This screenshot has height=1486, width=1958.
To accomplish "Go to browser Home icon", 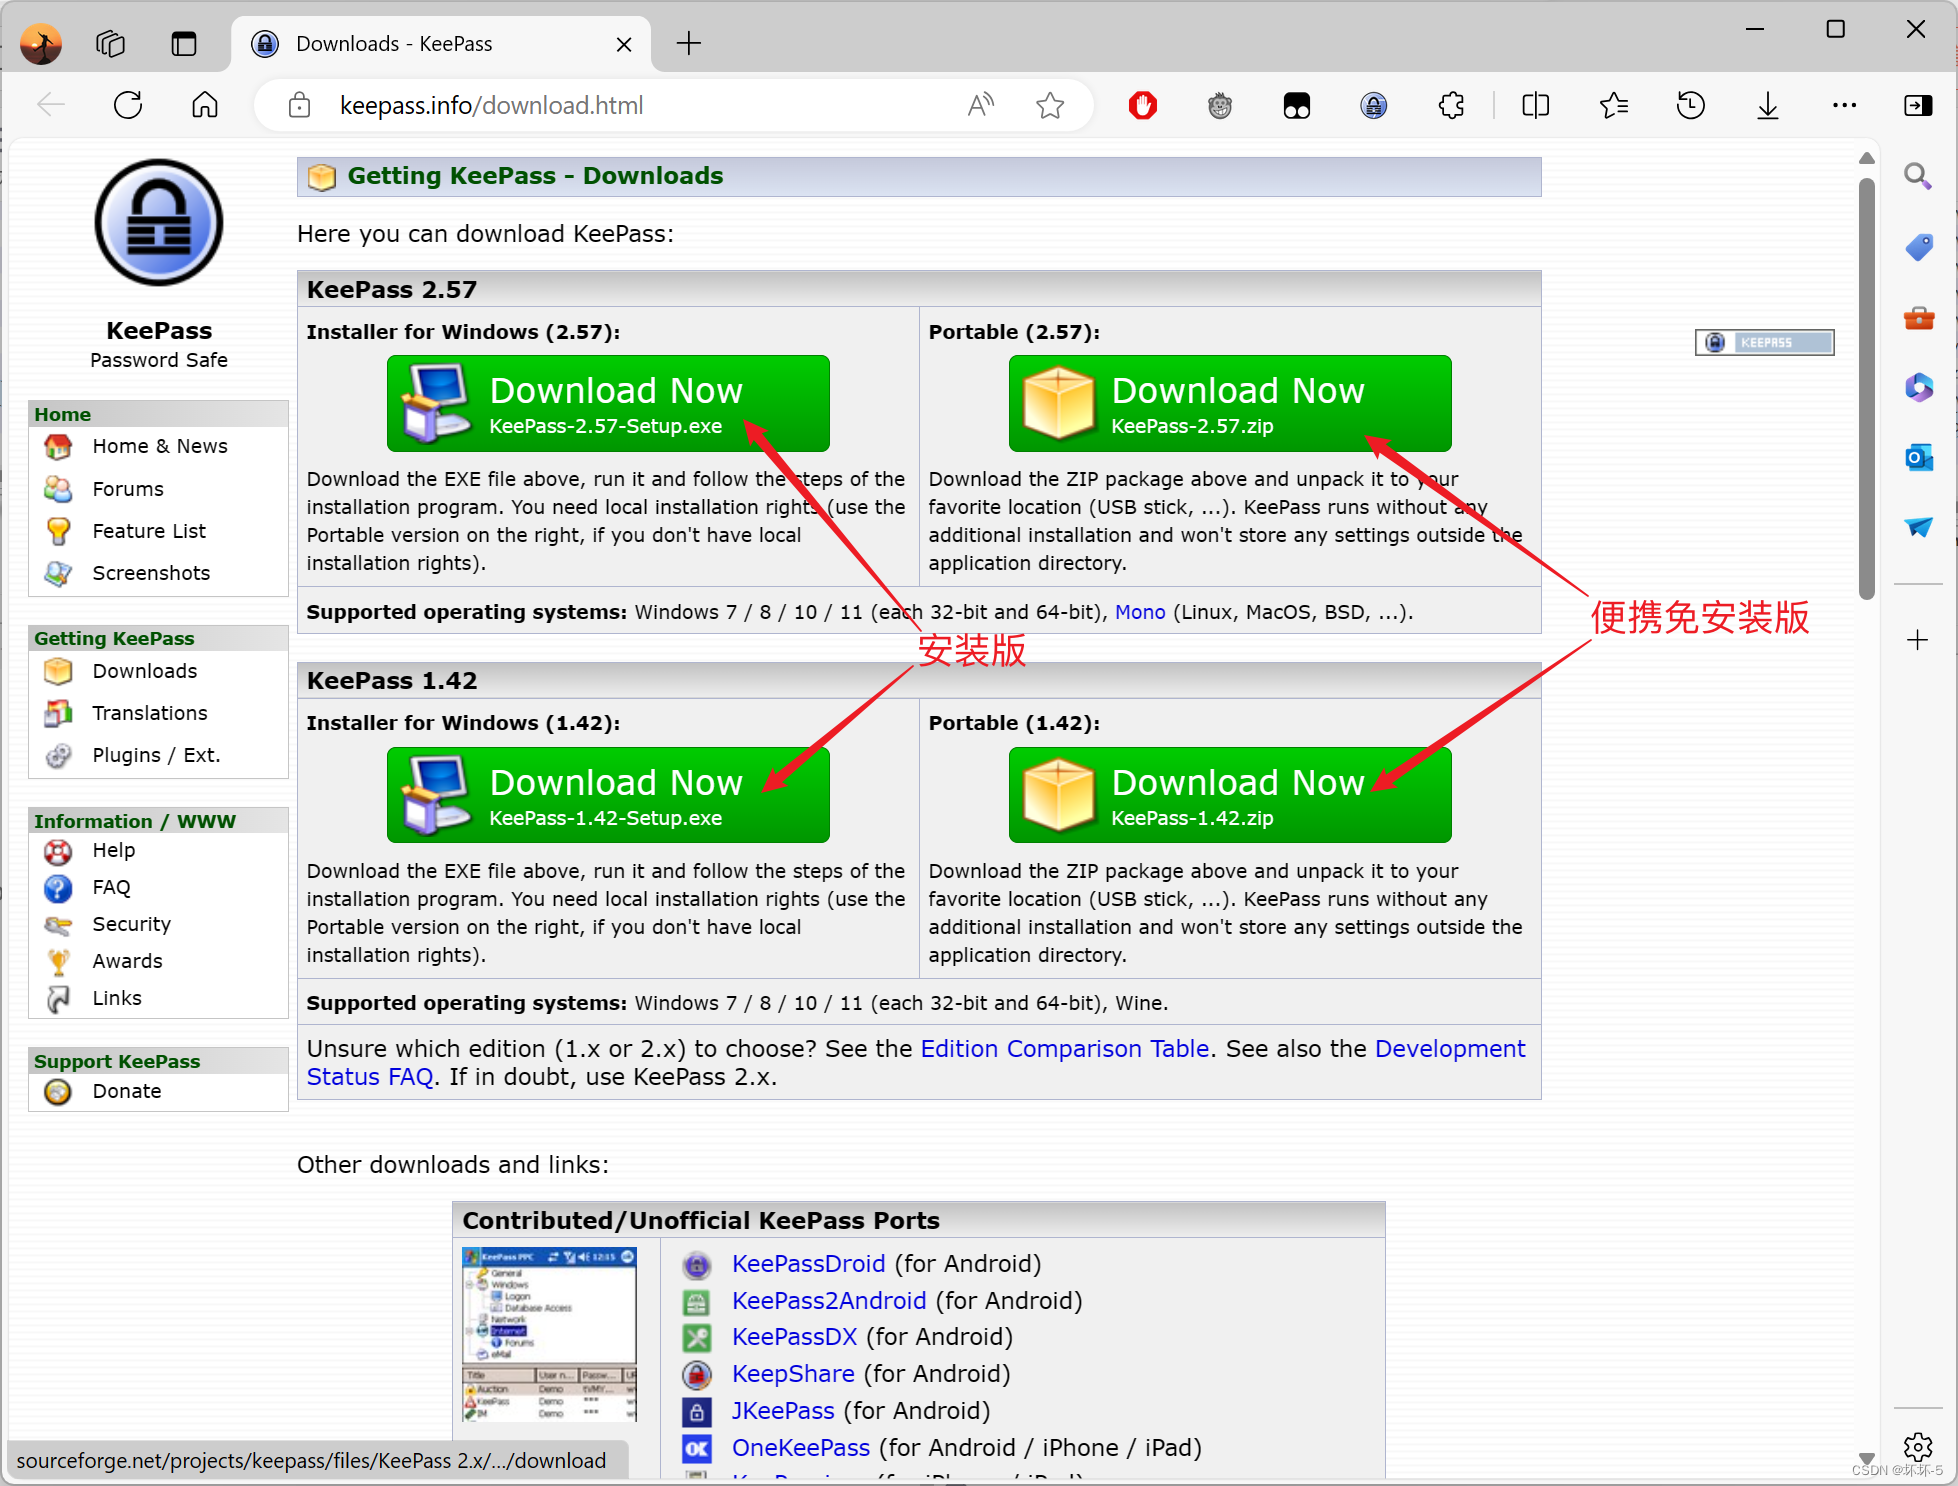I will 205,105.
